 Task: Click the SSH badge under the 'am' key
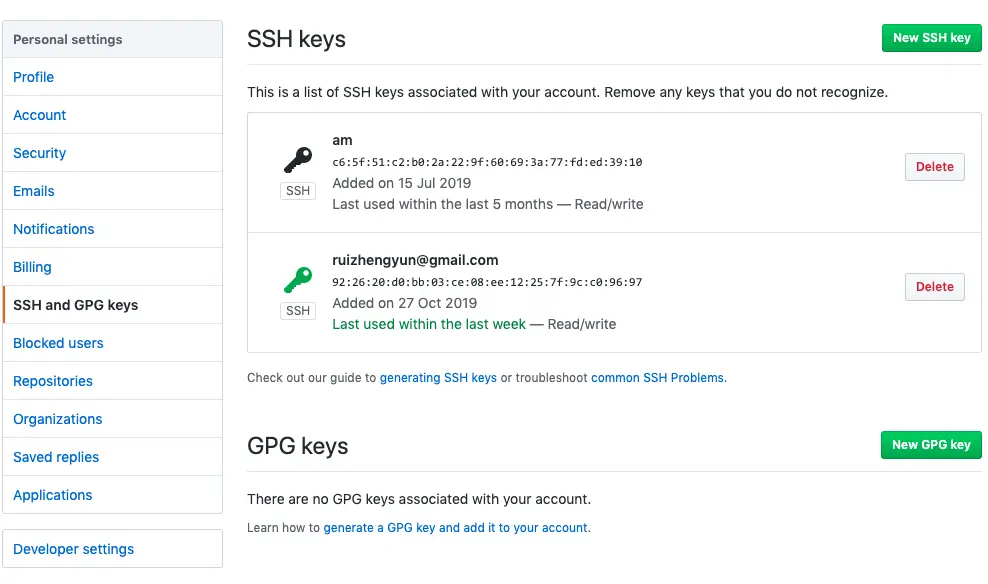298,191
